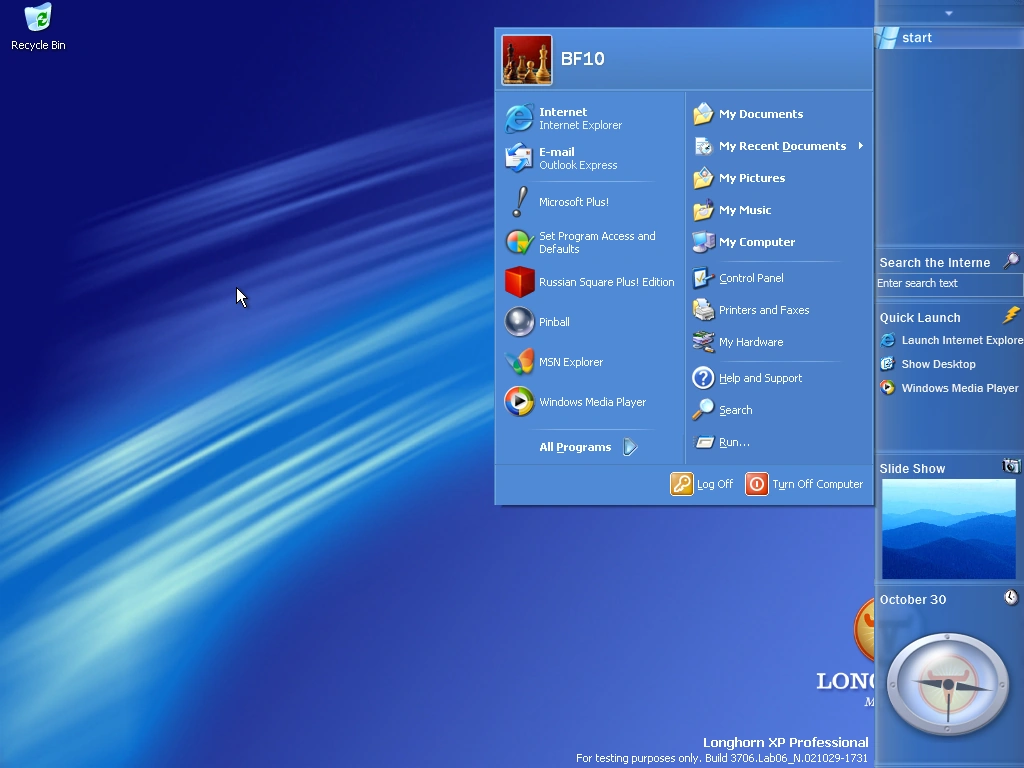This screenshot has height=768, width=1024.
Task: Click the Log Off text label
Action: coord(714,484)
